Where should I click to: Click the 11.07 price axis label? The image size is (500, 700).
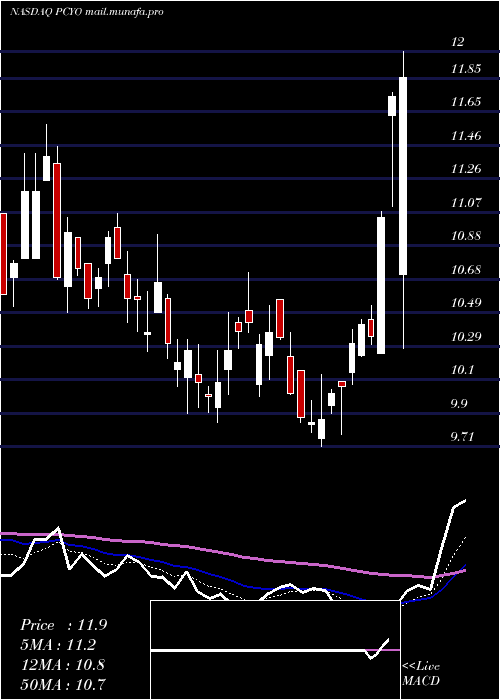(x=466, y=202)
